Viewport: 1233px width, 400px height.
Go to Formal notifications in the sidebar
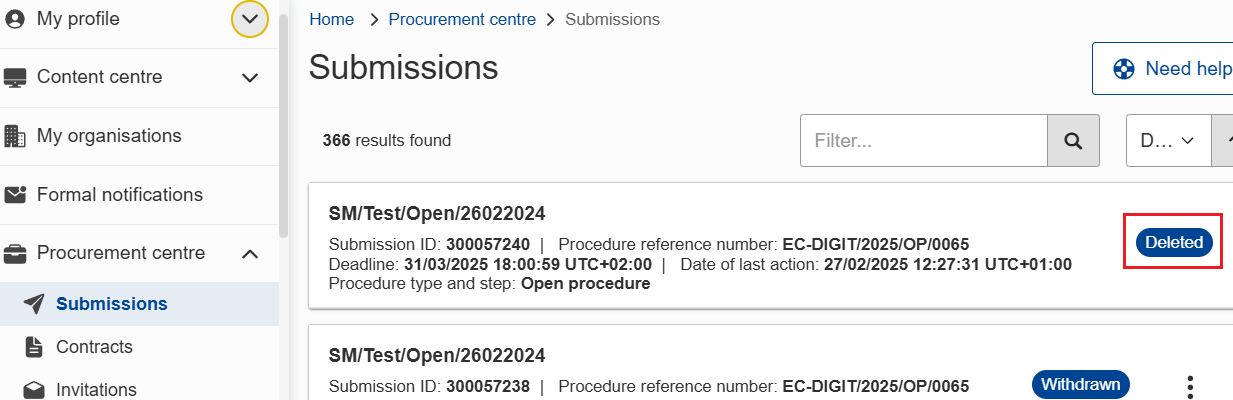pos(120,195)
